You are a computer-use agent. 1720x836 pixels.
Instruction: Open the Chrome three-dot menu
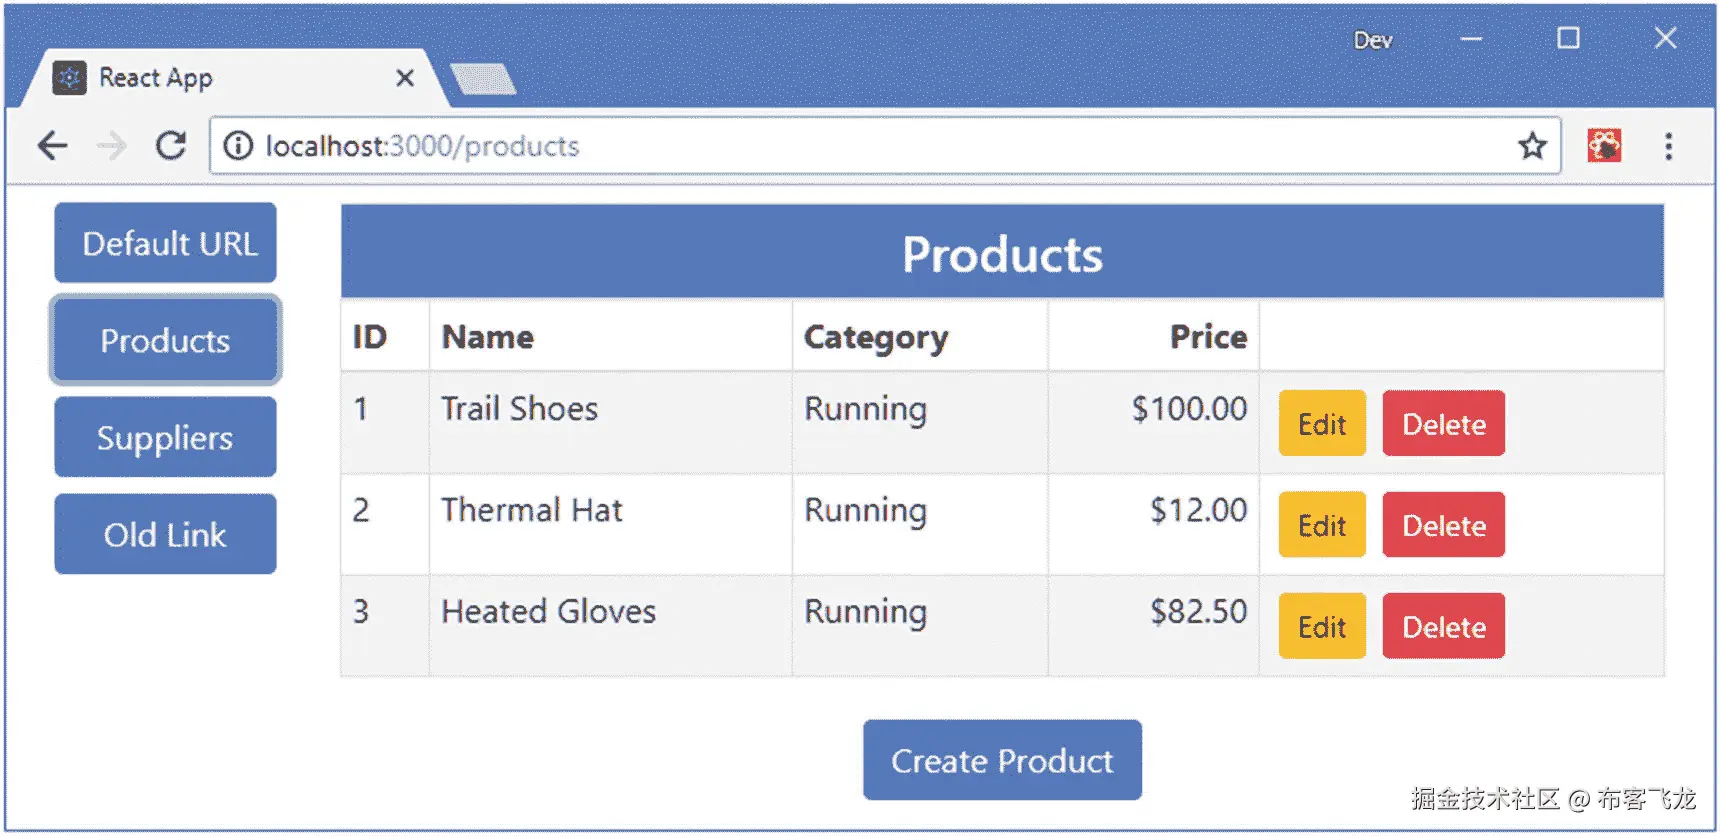1668,146
